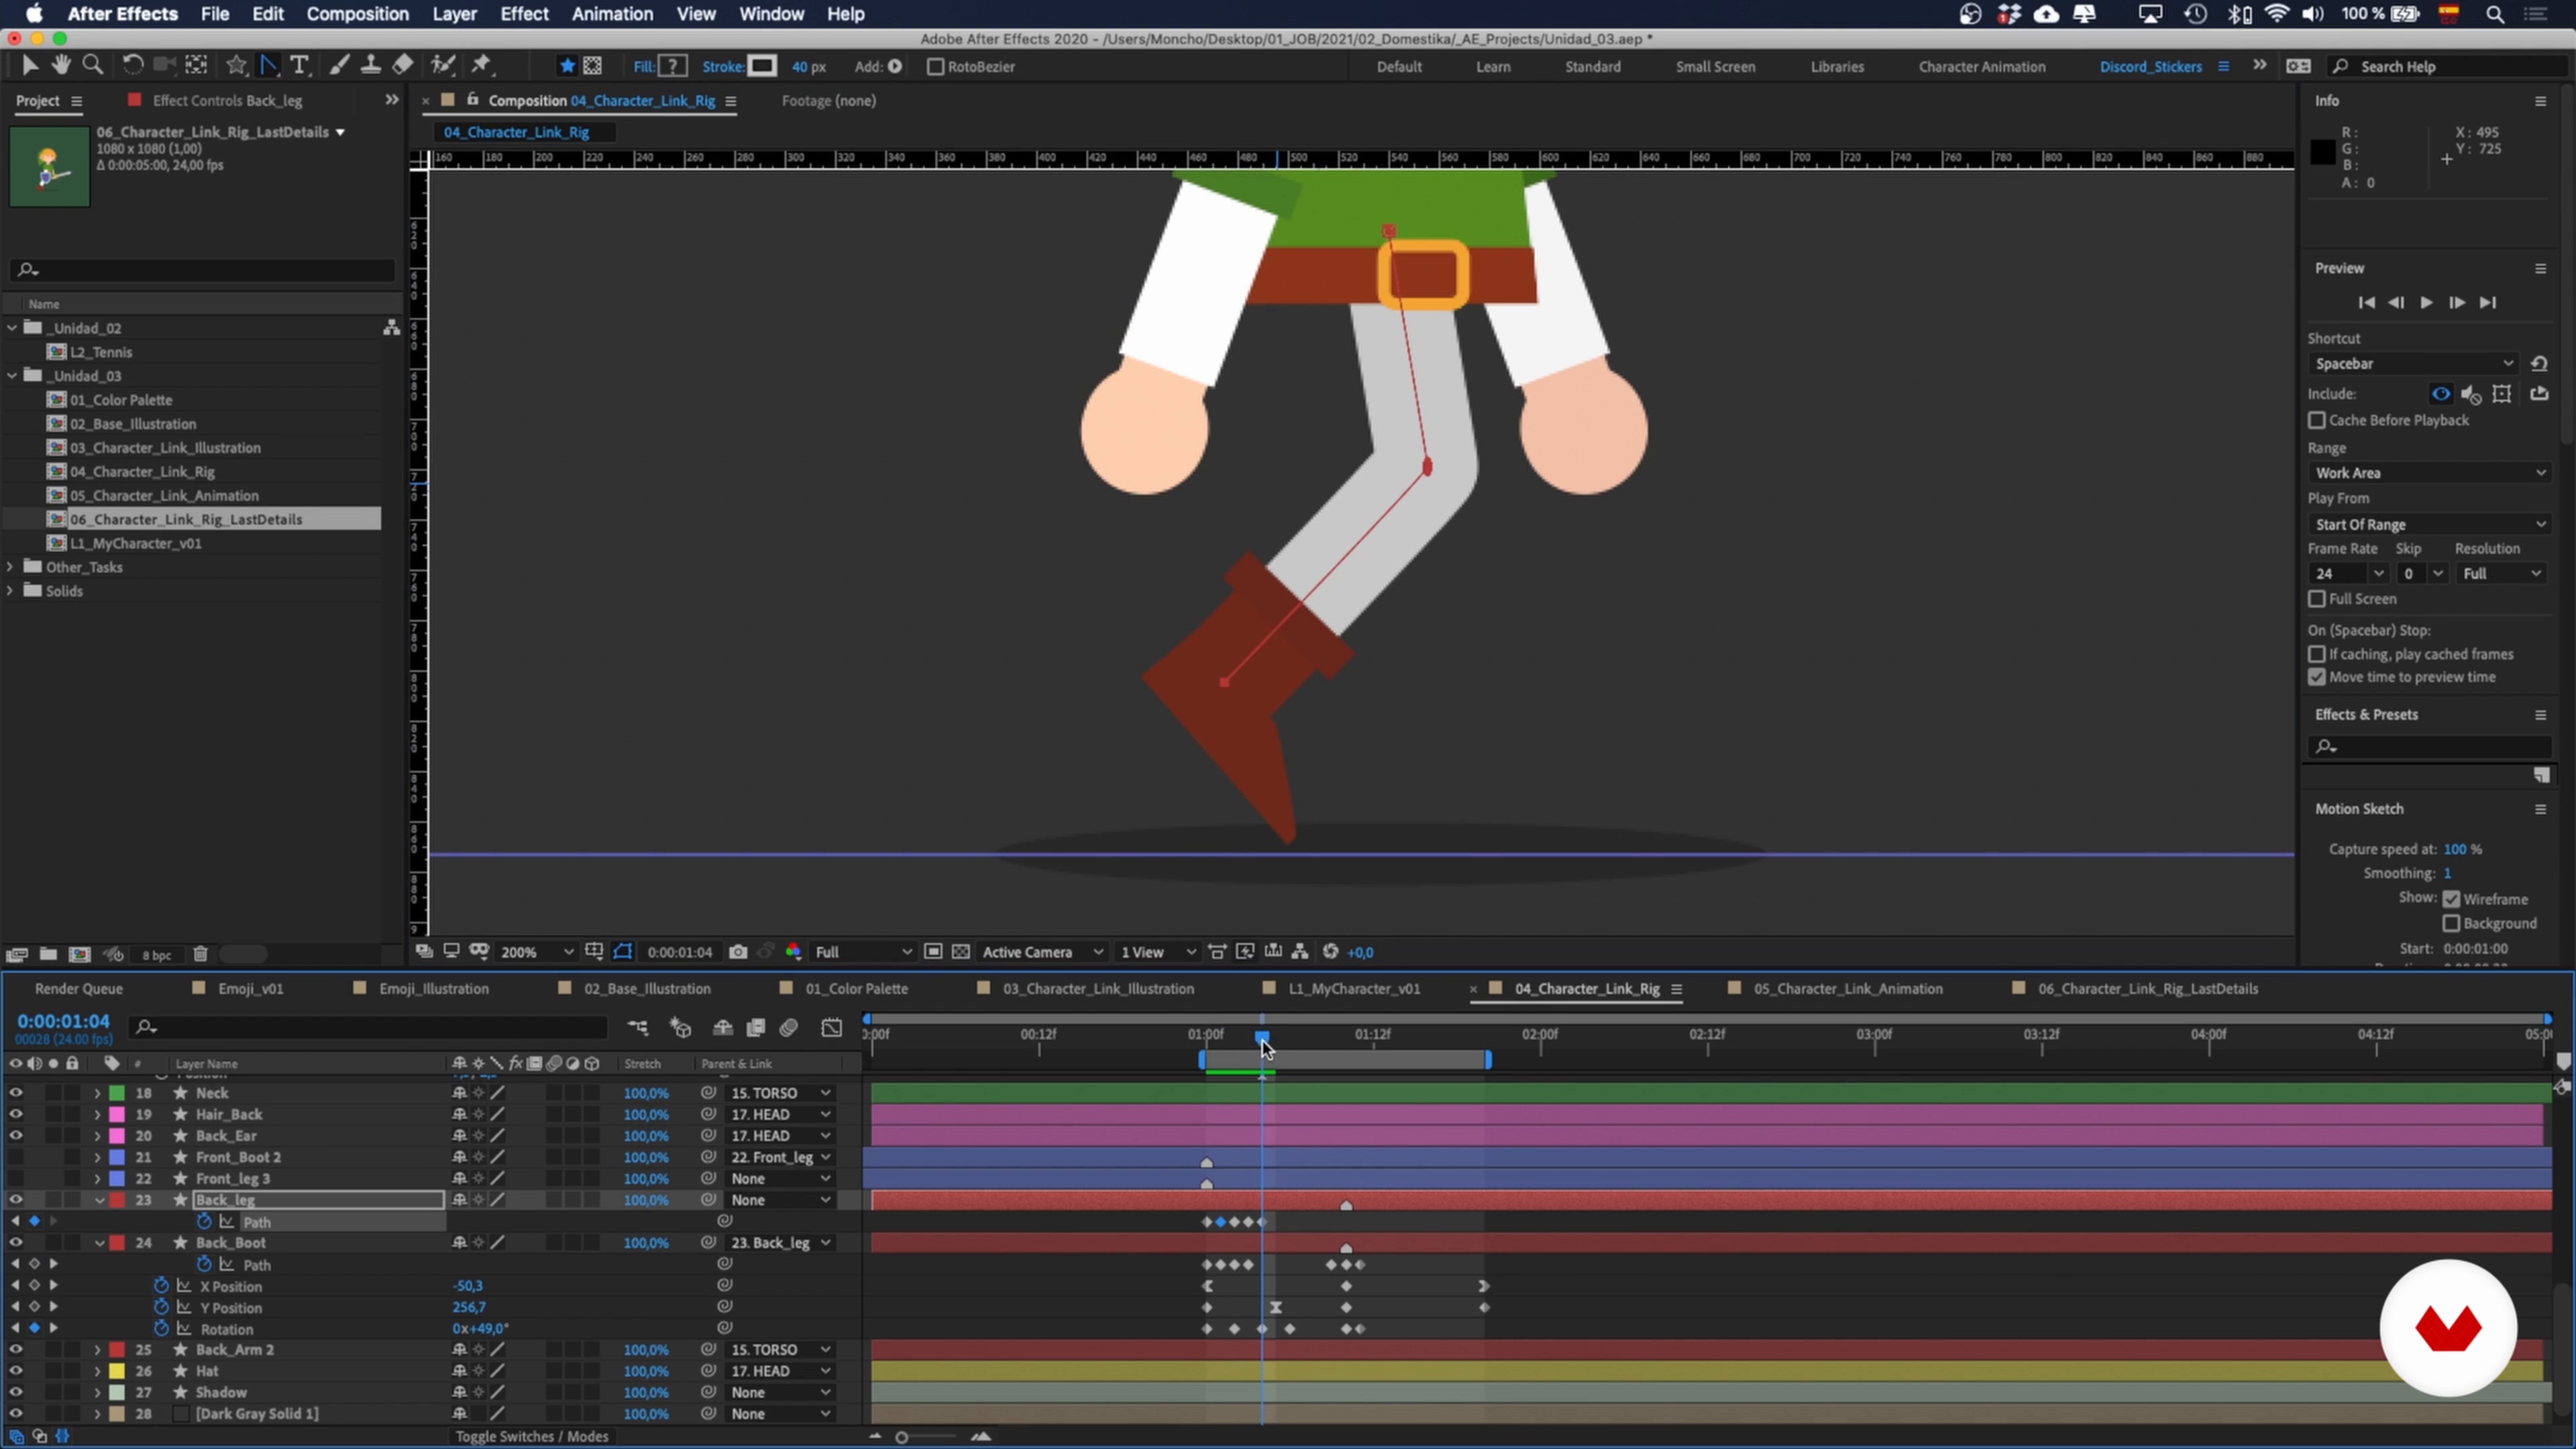Toggle transparency grid in viewer
This screenshot has height=1449, width=2576.
tap(961, 952)
